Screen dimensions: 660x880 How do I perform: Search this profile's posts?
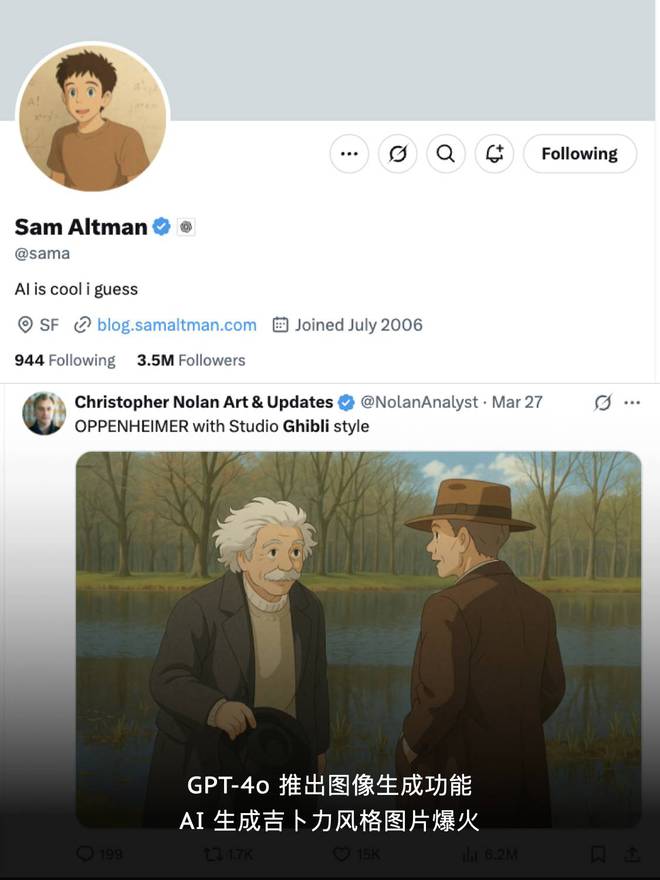coord(446,154)
